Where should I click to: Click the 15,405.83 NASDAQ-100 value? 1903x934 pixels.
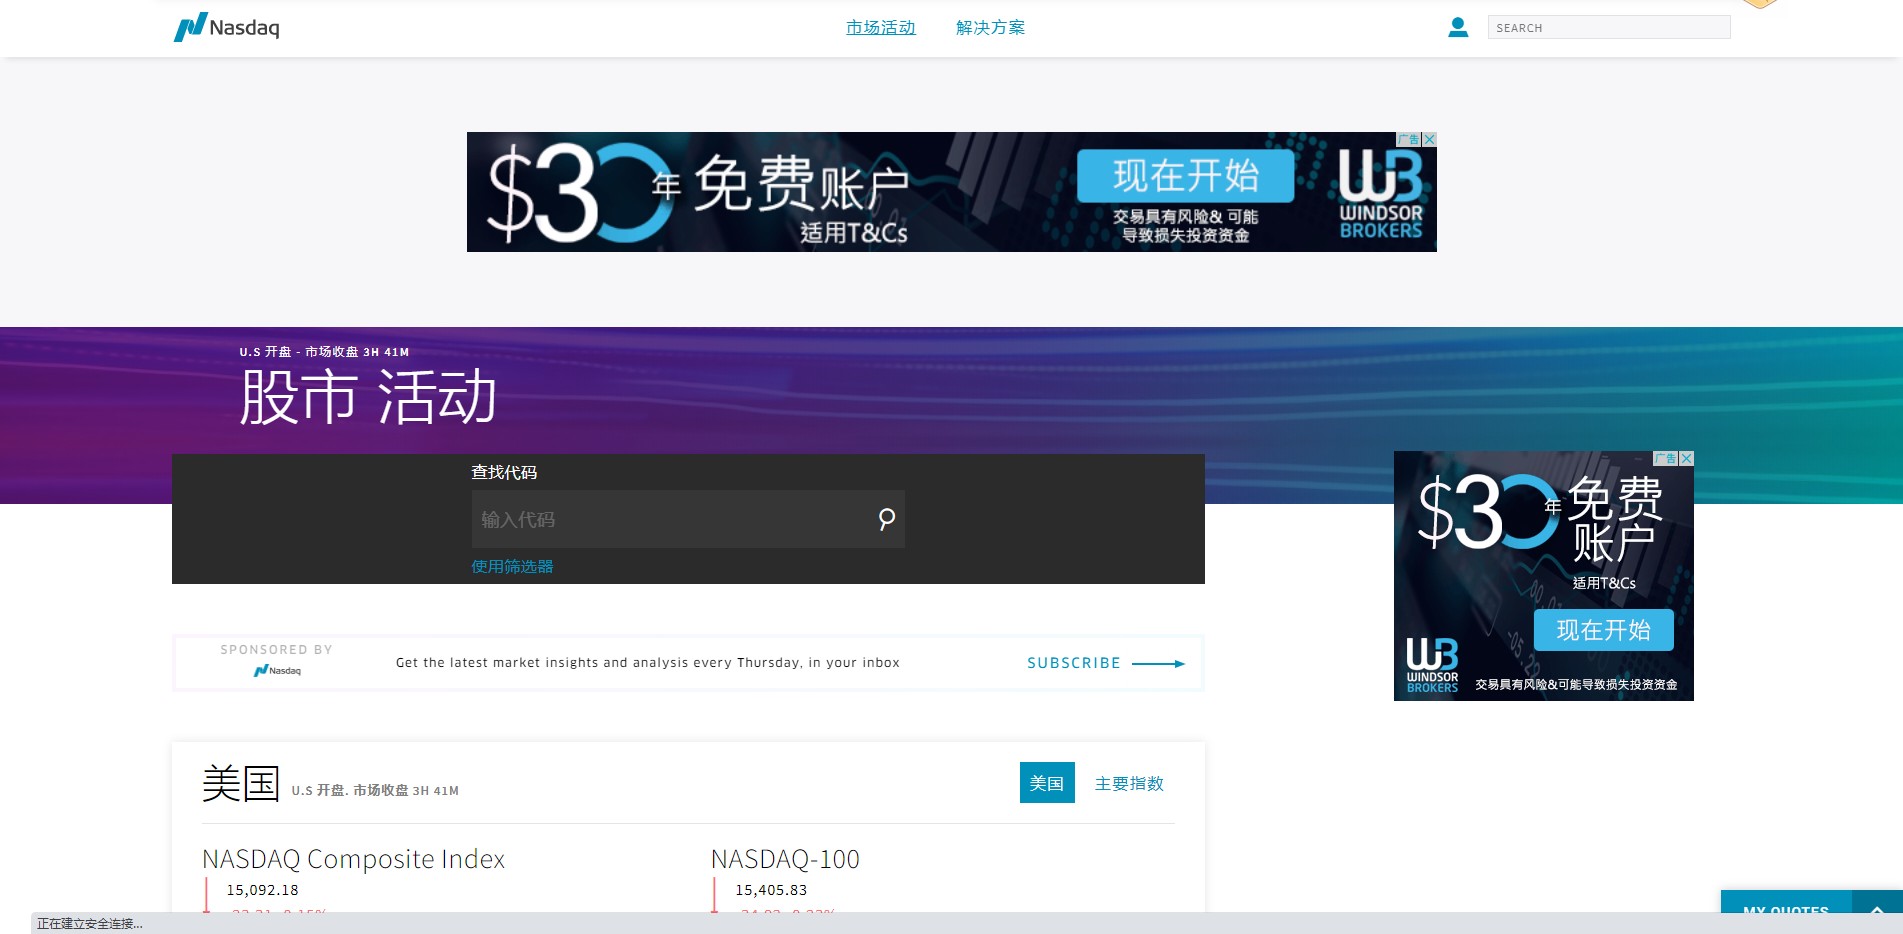(x=771, y=890)
